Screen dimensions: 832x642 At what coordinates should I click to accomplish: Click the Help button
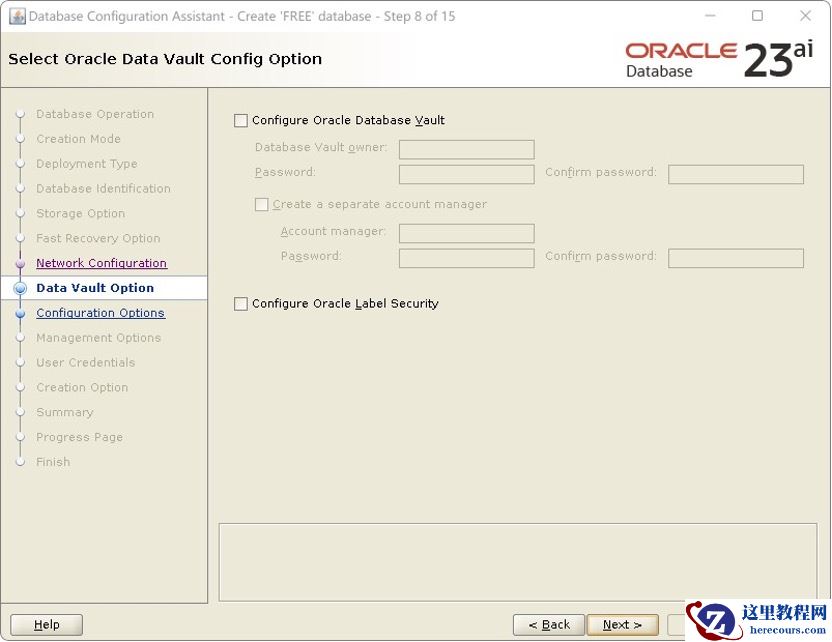(47, 624)
